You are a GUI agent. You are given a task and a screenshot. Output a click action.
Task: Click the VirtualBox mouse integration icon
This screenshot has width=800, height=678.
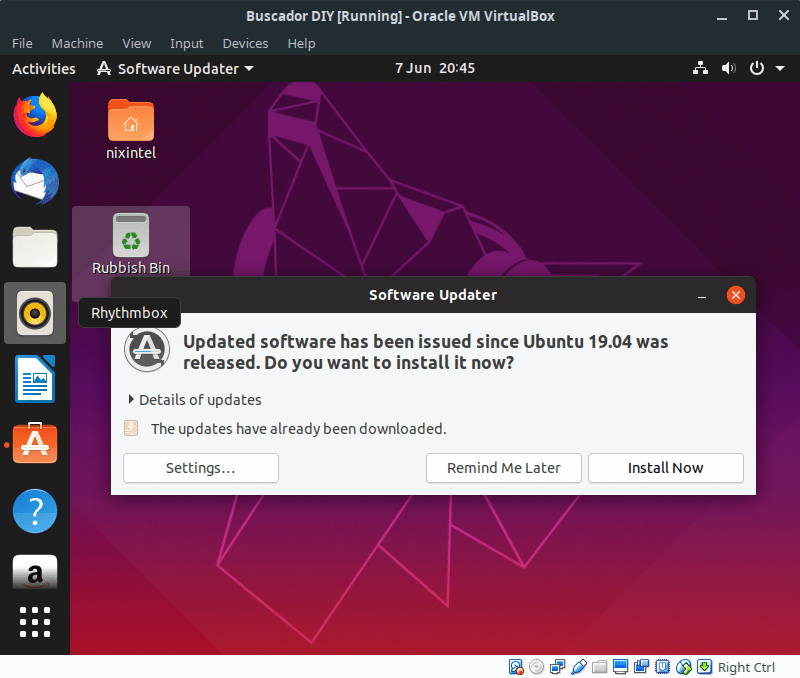point(684,667)
